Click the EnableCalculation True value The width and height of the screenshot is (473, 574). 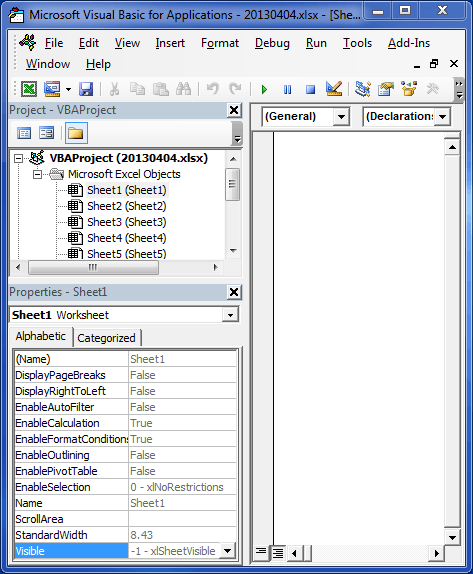(182, 423)
